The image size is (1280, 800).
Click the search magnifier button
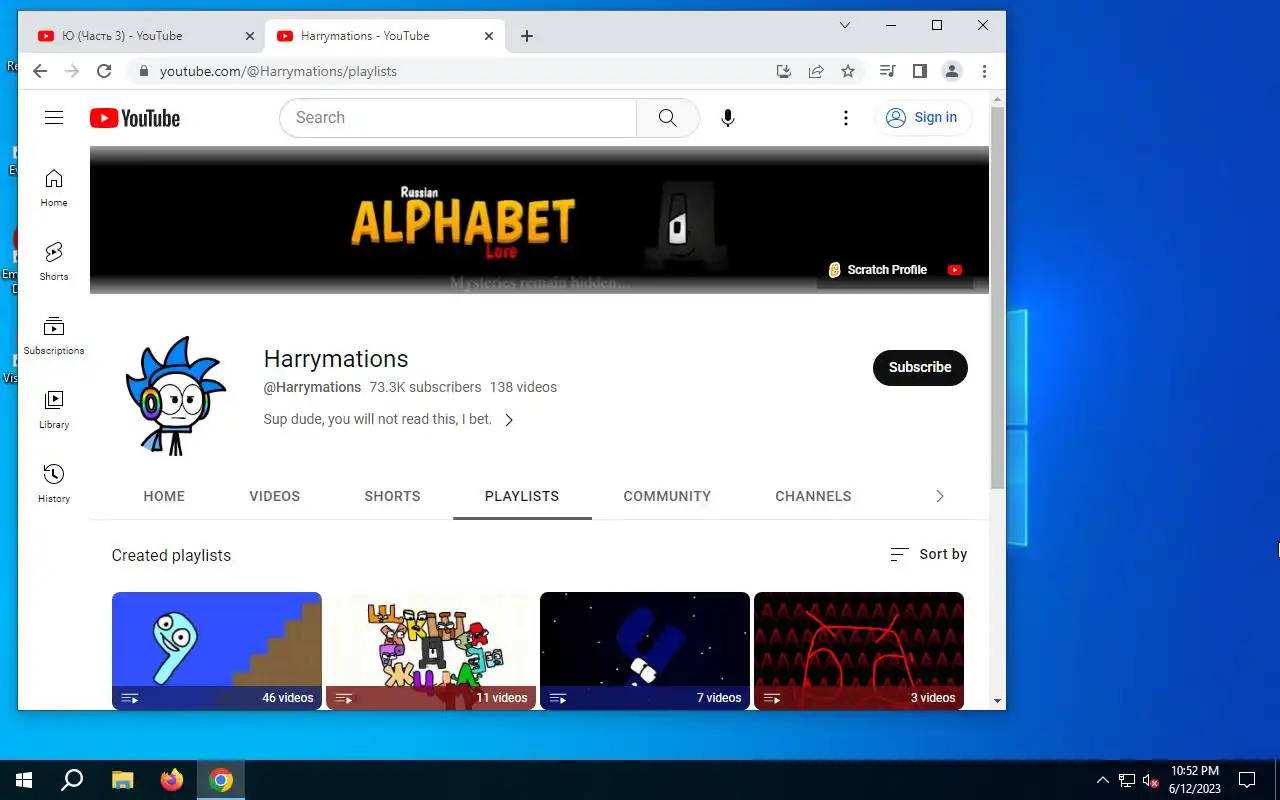coord(667,118)
